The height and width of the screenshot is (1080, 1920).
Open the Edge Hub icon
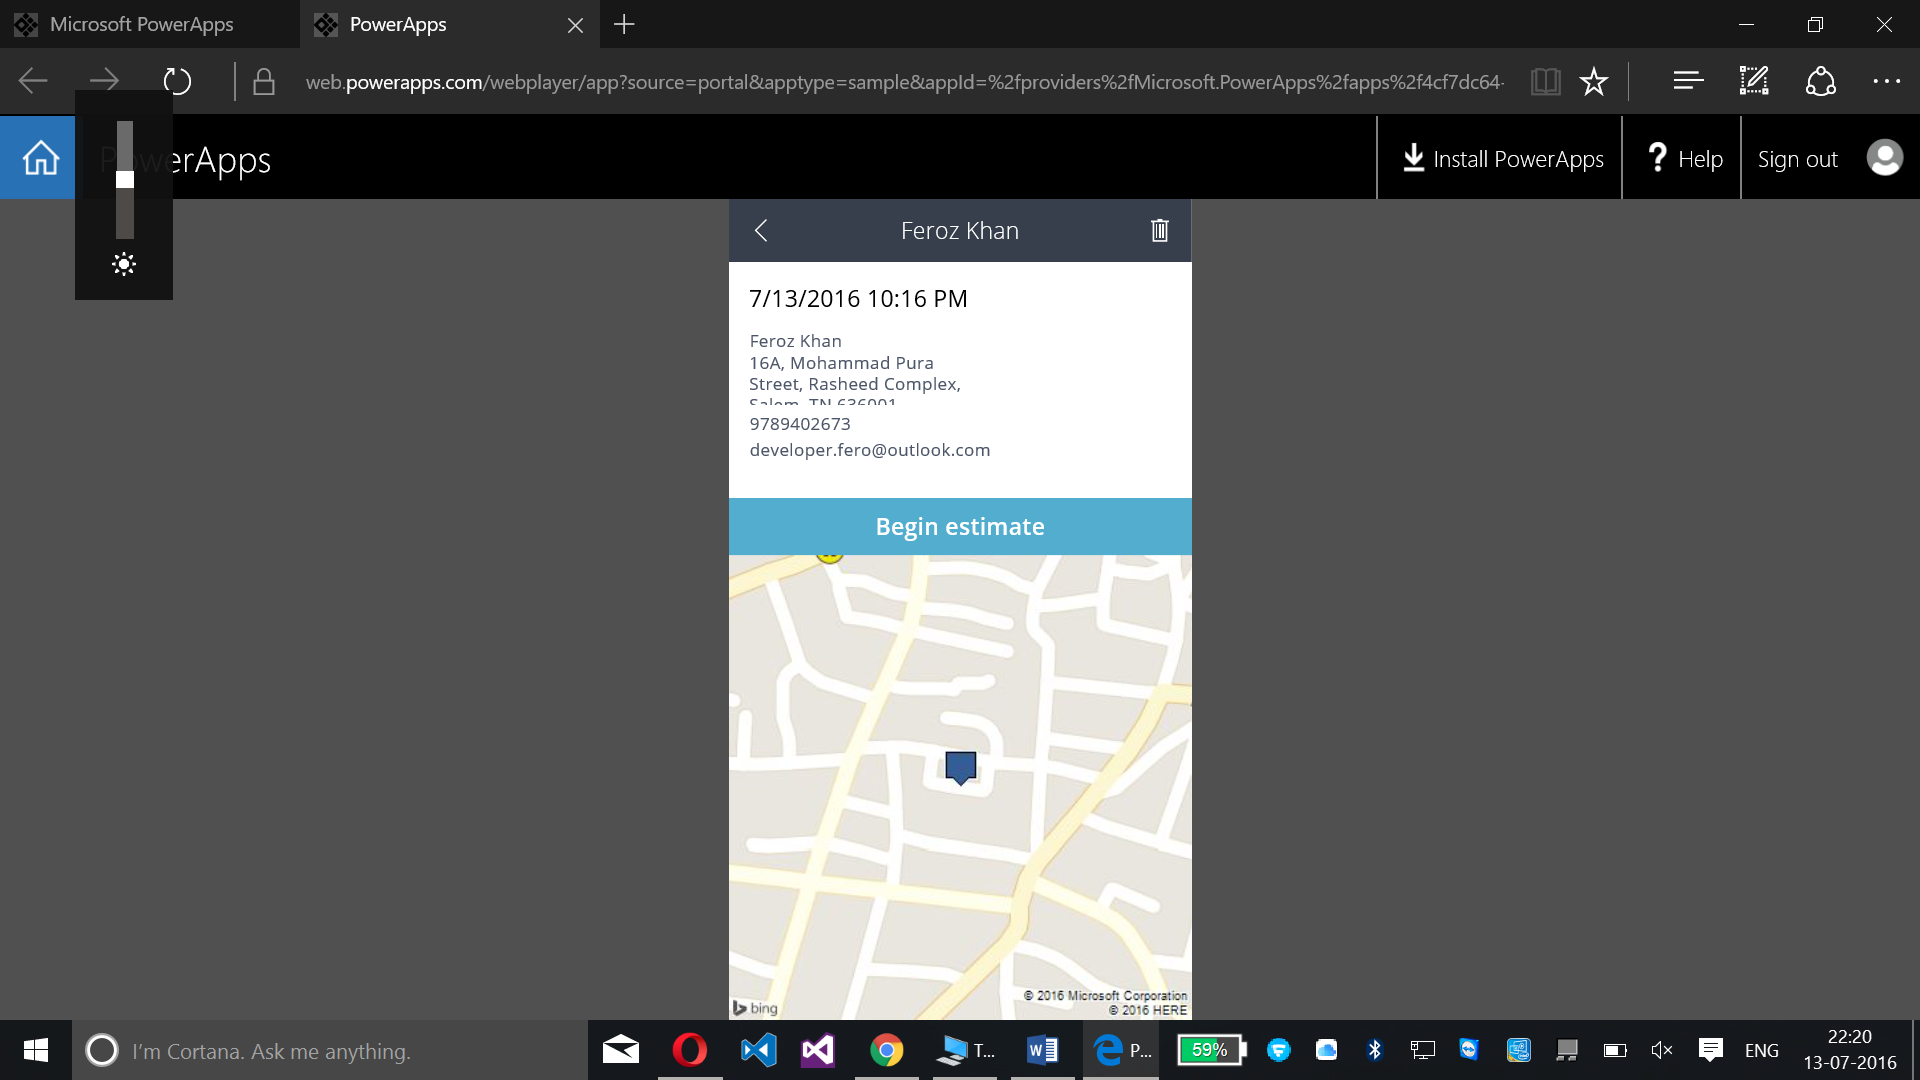pyautogui.click(x=1688, y=81)
